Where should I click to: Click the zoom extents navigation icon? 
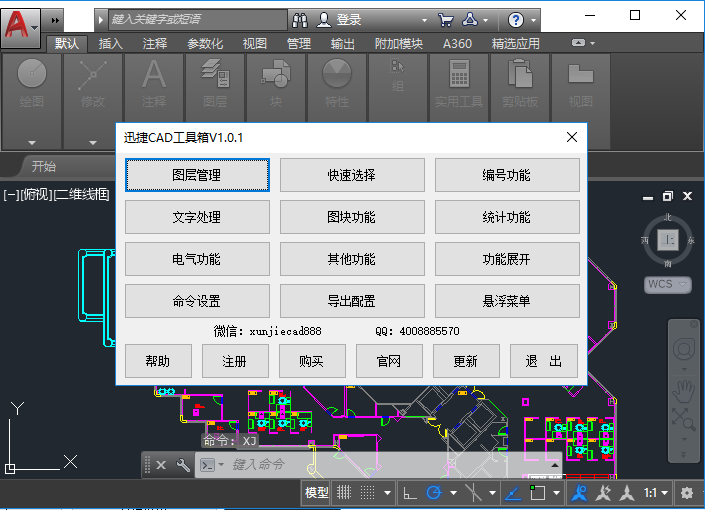(x=683, y=419)
